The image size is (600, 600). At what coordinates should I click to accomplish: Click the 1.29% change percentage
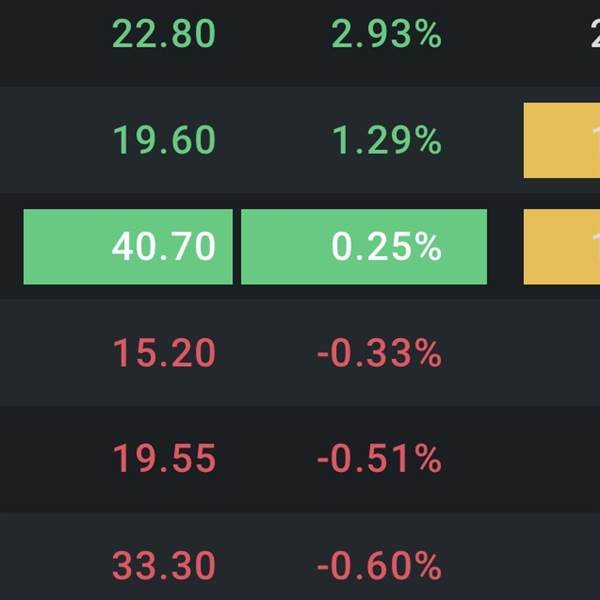point(386,141)
